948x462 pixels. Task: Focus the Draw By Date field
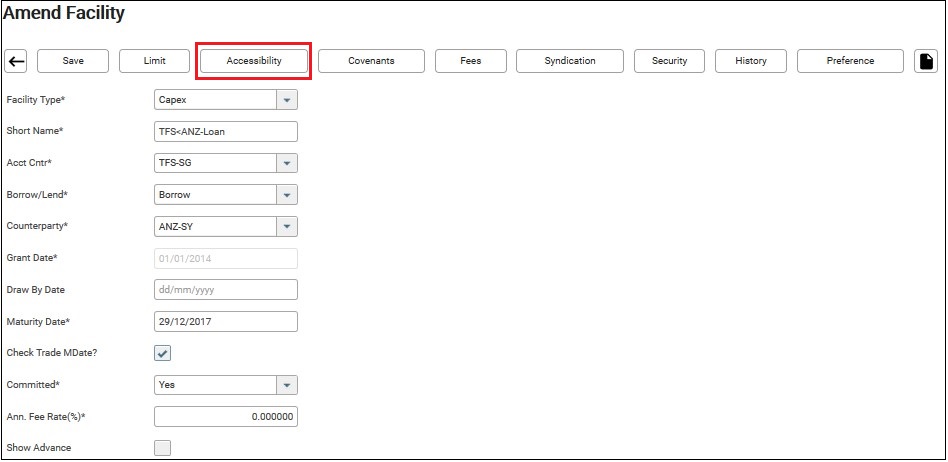[x=226, y=290]
